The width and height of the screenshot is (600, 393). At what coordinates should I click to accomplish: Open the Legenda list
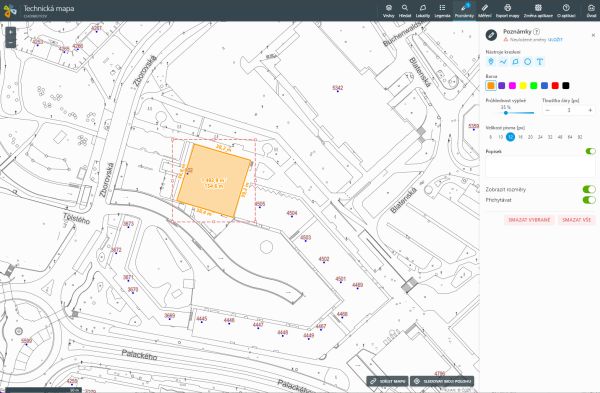(x=442, y=11)
